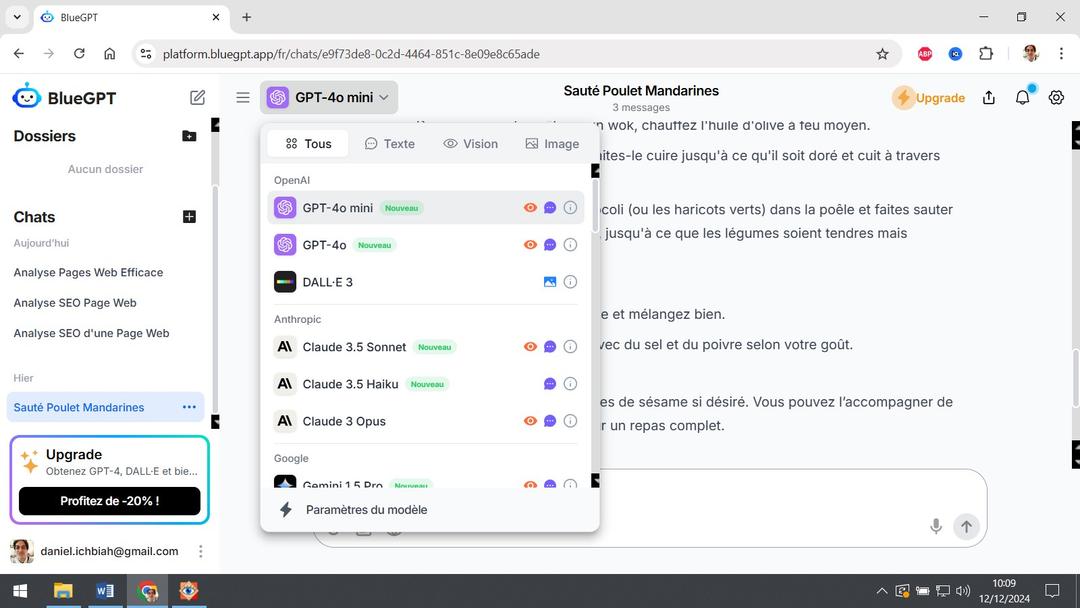
Task: Click vision eye icon on Claude 3 Opus row
Action: coord(530,421)
